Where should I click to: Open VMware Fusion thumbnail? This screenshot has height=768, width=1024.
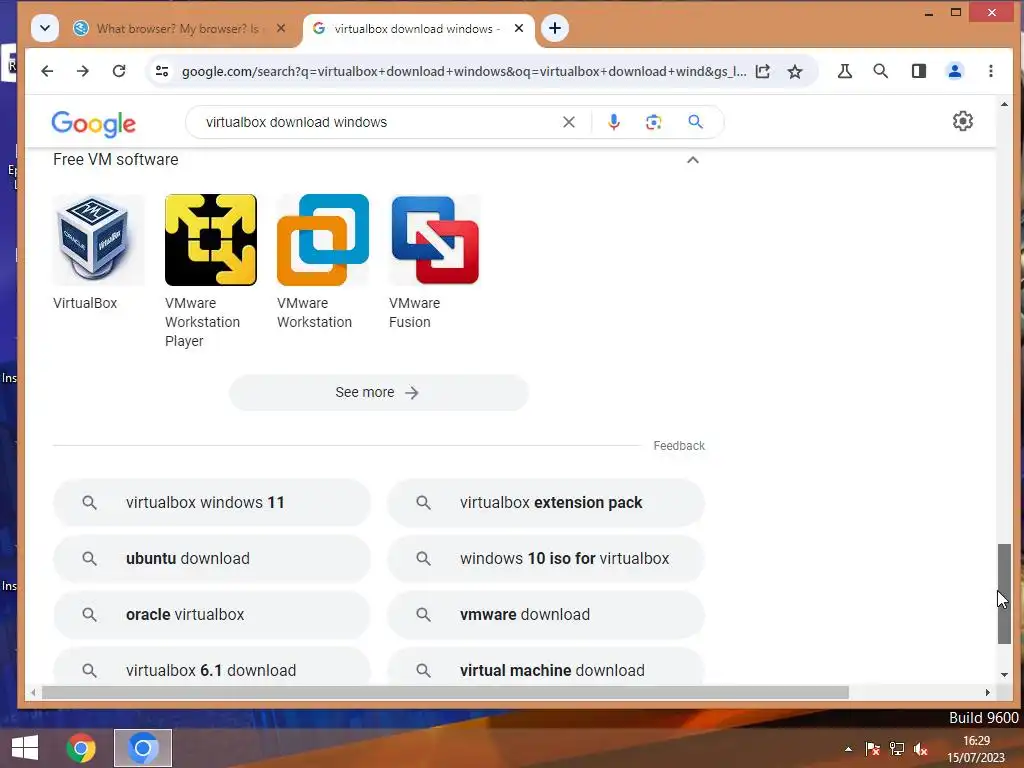click(435, 240)
